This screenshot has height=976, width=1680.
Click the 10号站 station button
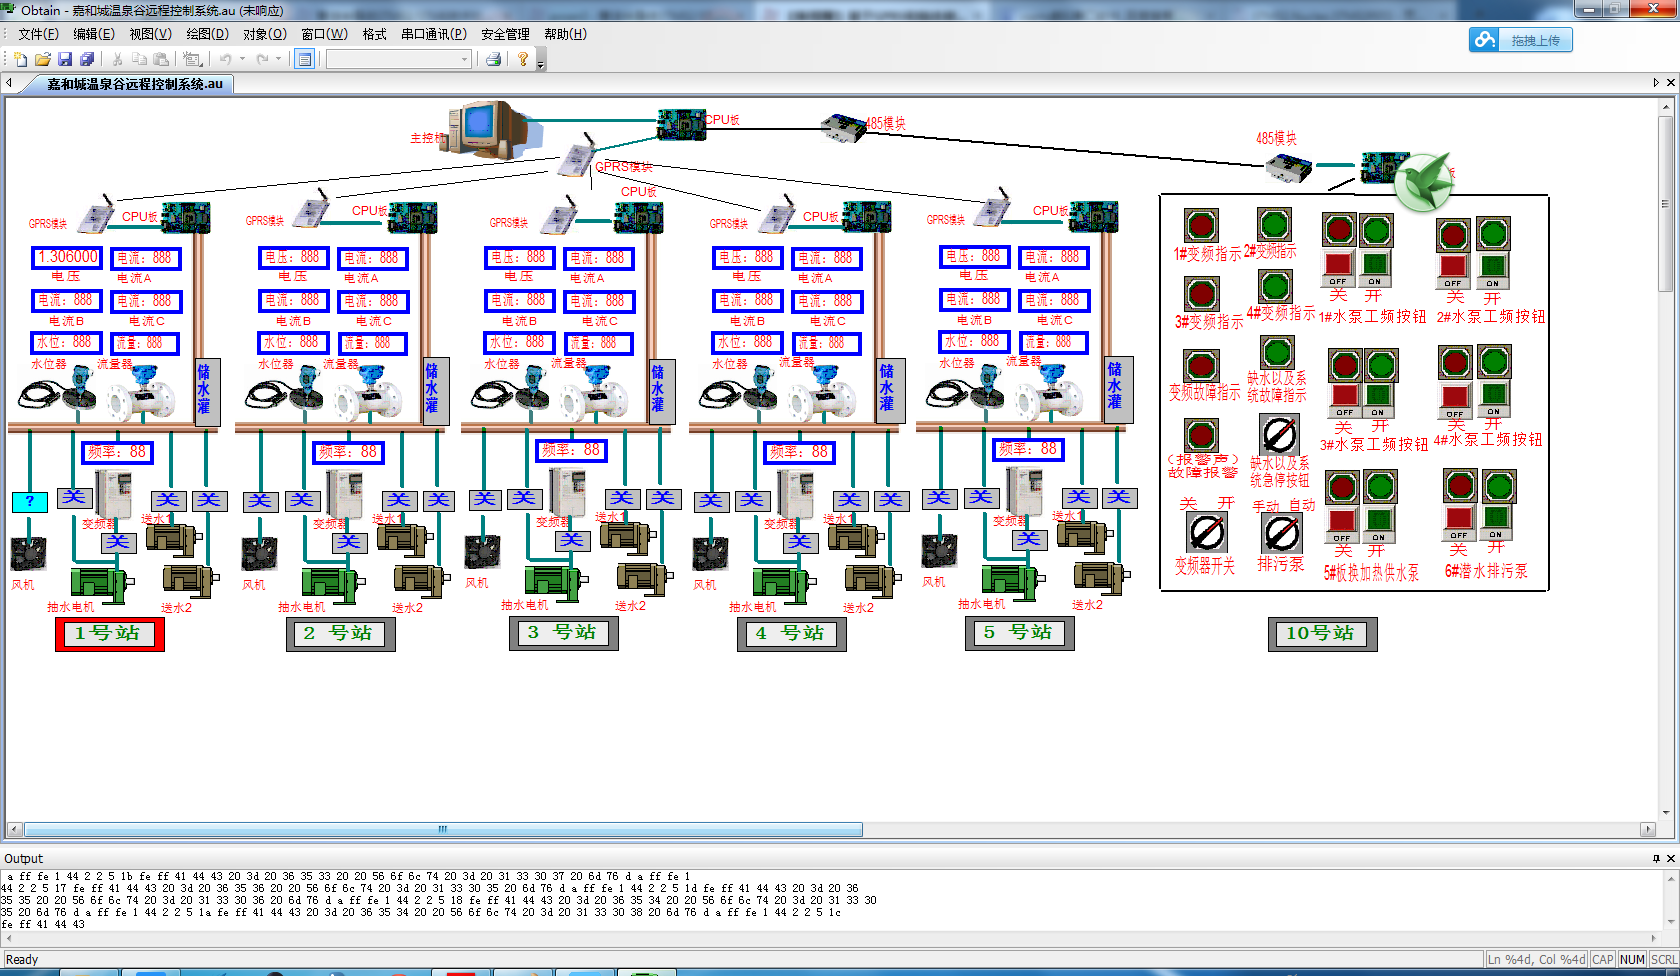click(1323, 633)
